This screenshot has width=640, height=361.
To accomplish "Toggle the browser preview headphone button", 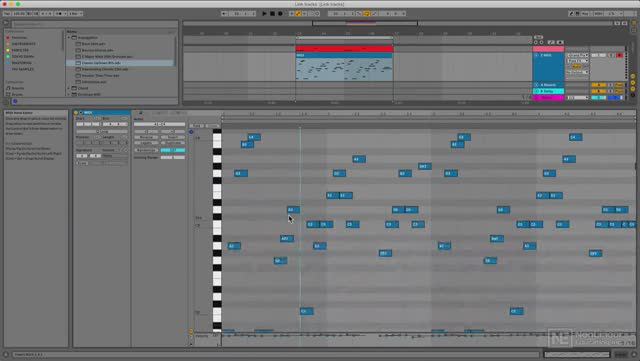I will (x=15, y=101).
